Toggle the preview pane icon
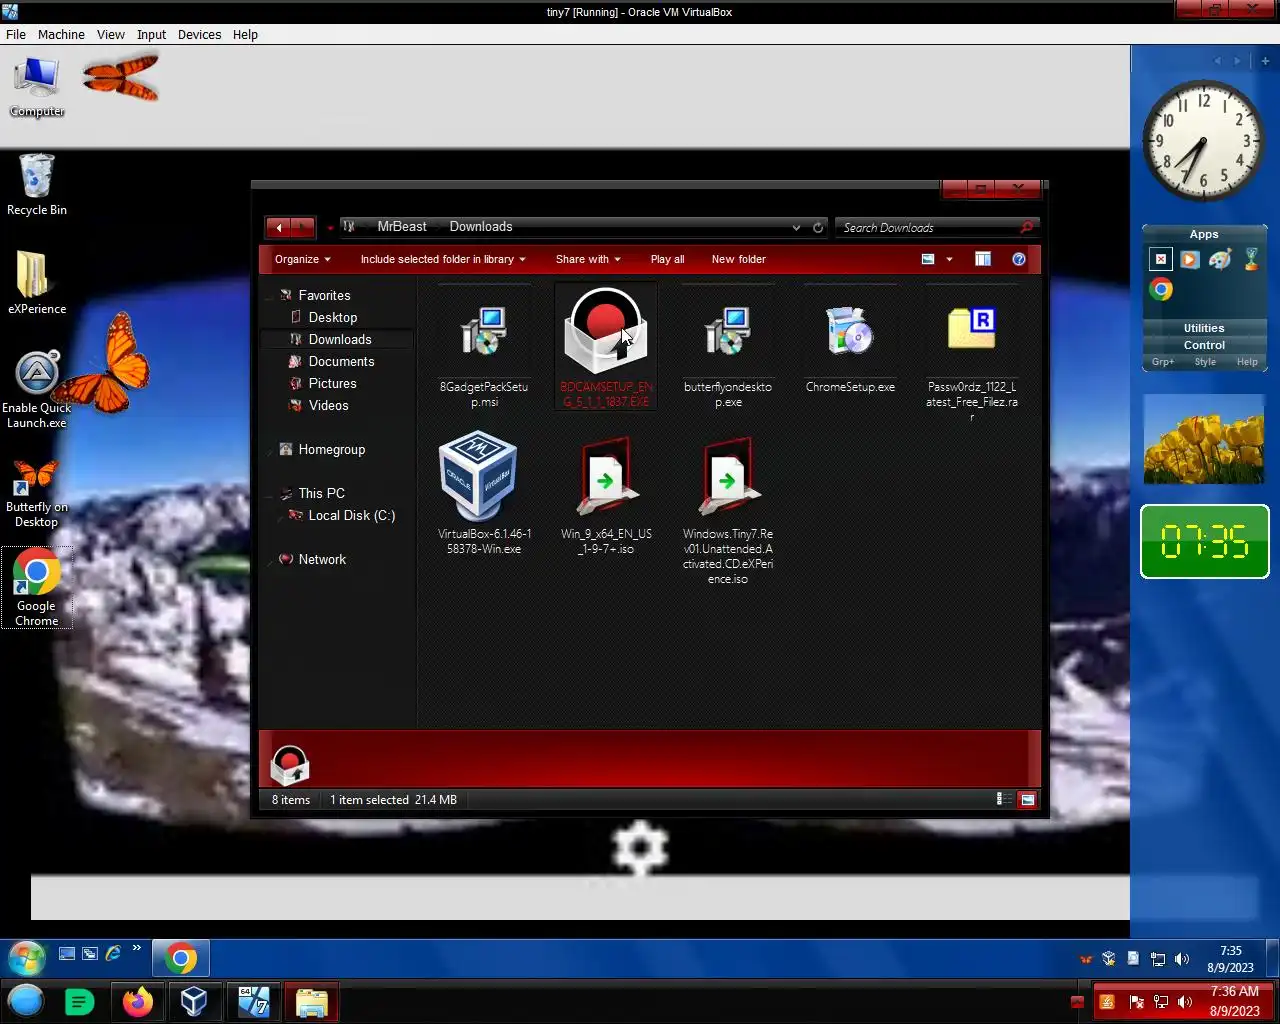The width and height of the screenshot is (1280, 1024). 983,259
